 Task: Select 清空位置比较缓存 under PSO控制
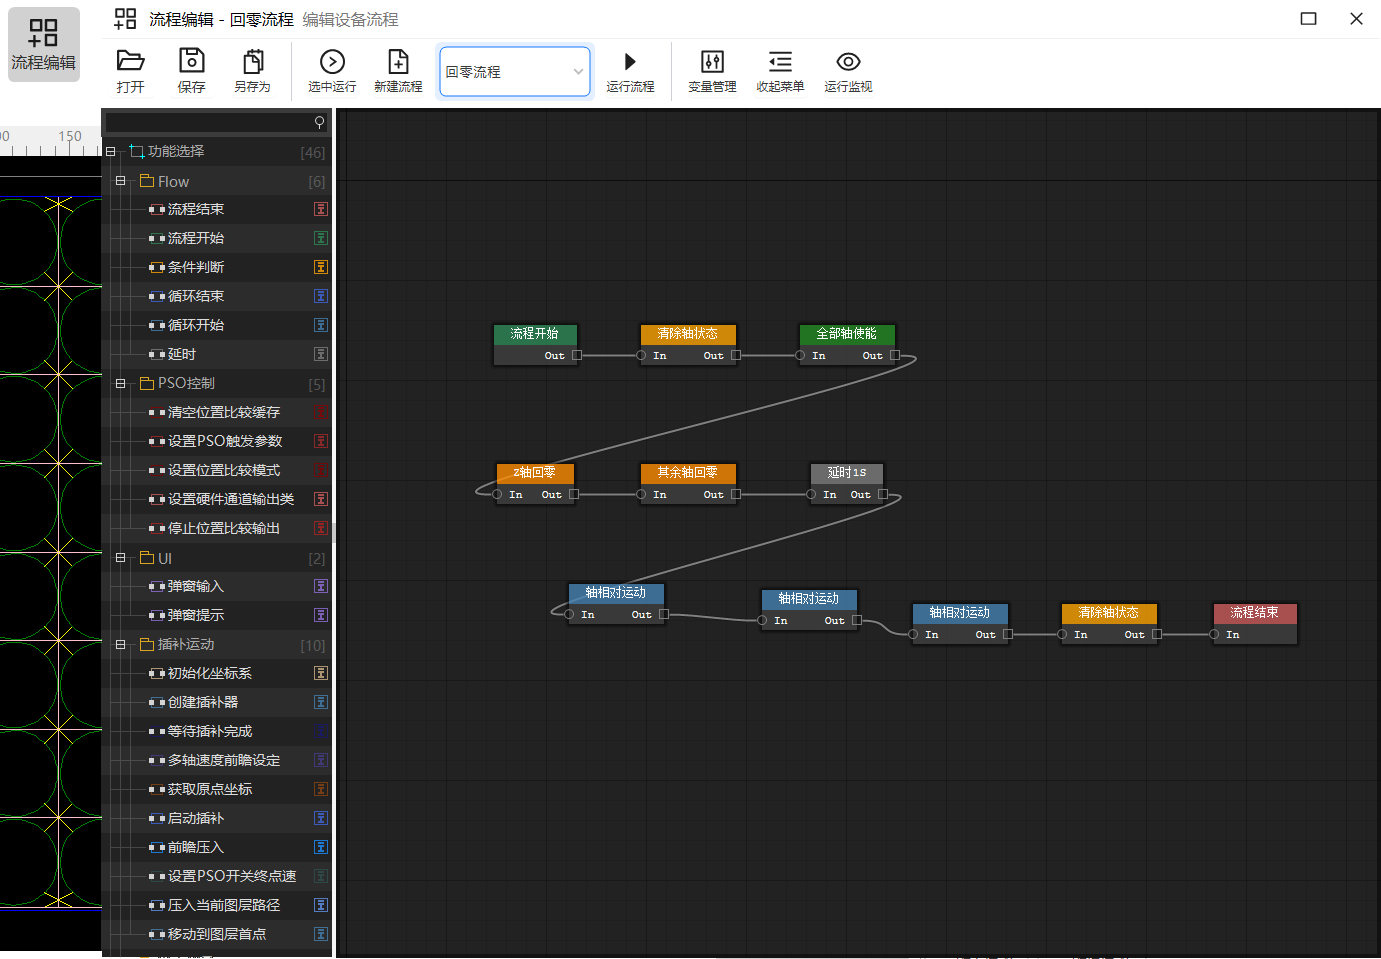click(x=224, y=412)
